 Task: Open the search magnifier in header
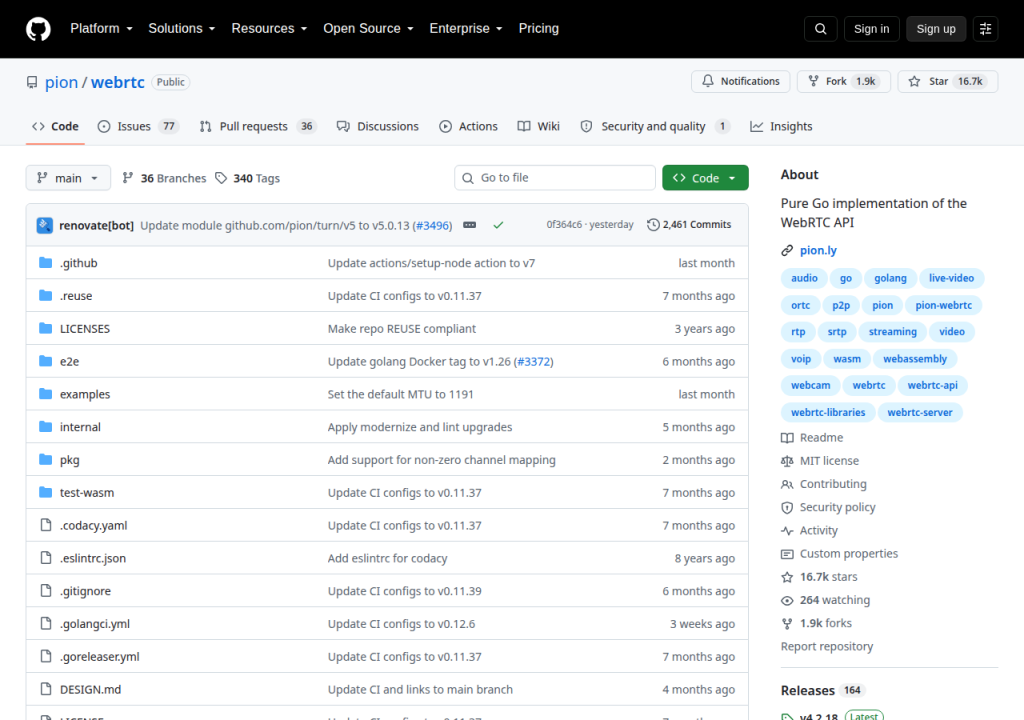[820, 29]
